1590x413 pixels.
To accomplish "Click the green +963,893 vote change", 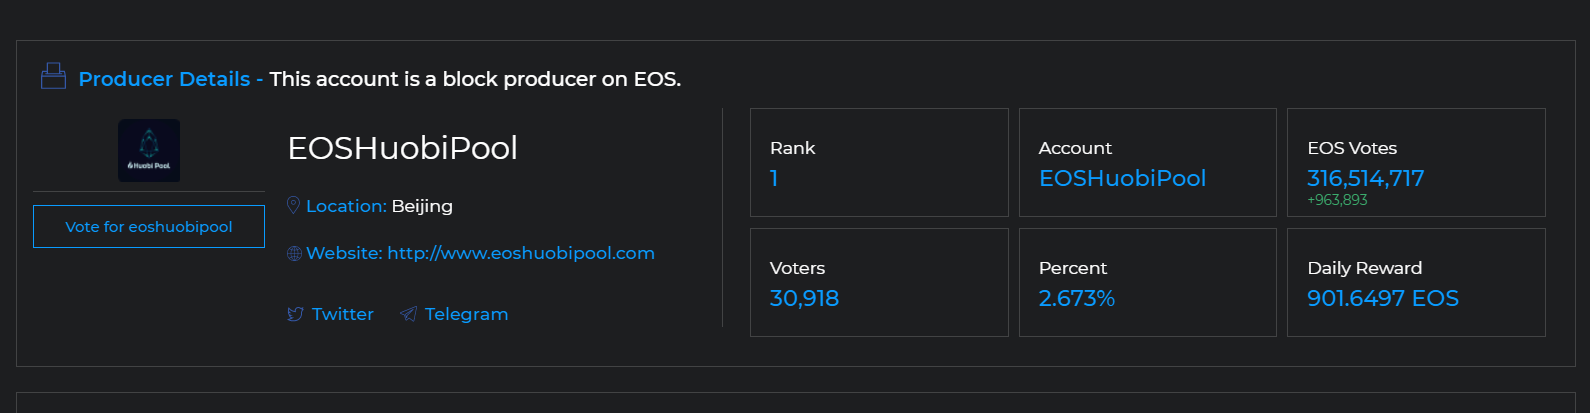I will pos(1337,200).
